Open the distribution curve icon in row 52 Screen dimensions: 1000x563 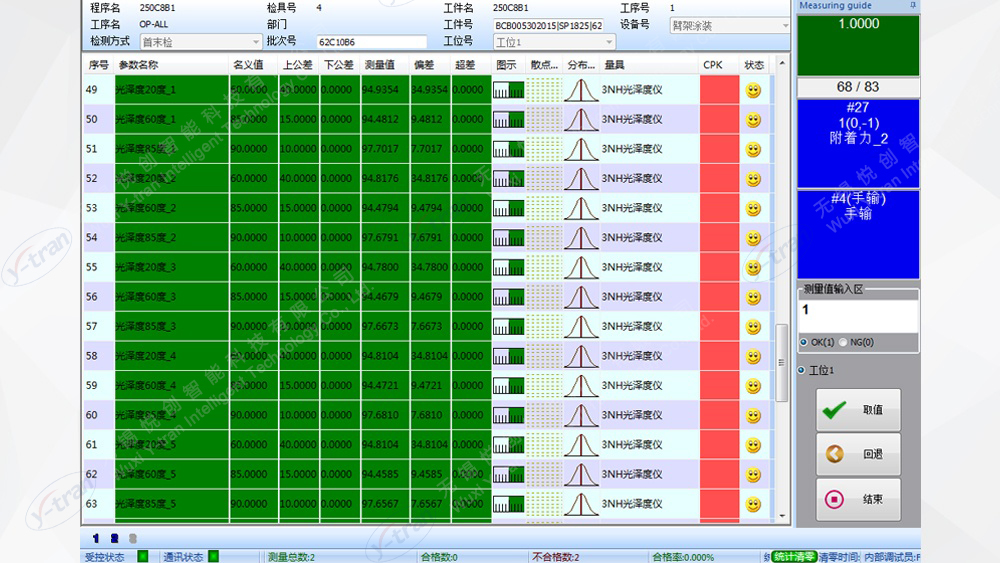(581, 179)
